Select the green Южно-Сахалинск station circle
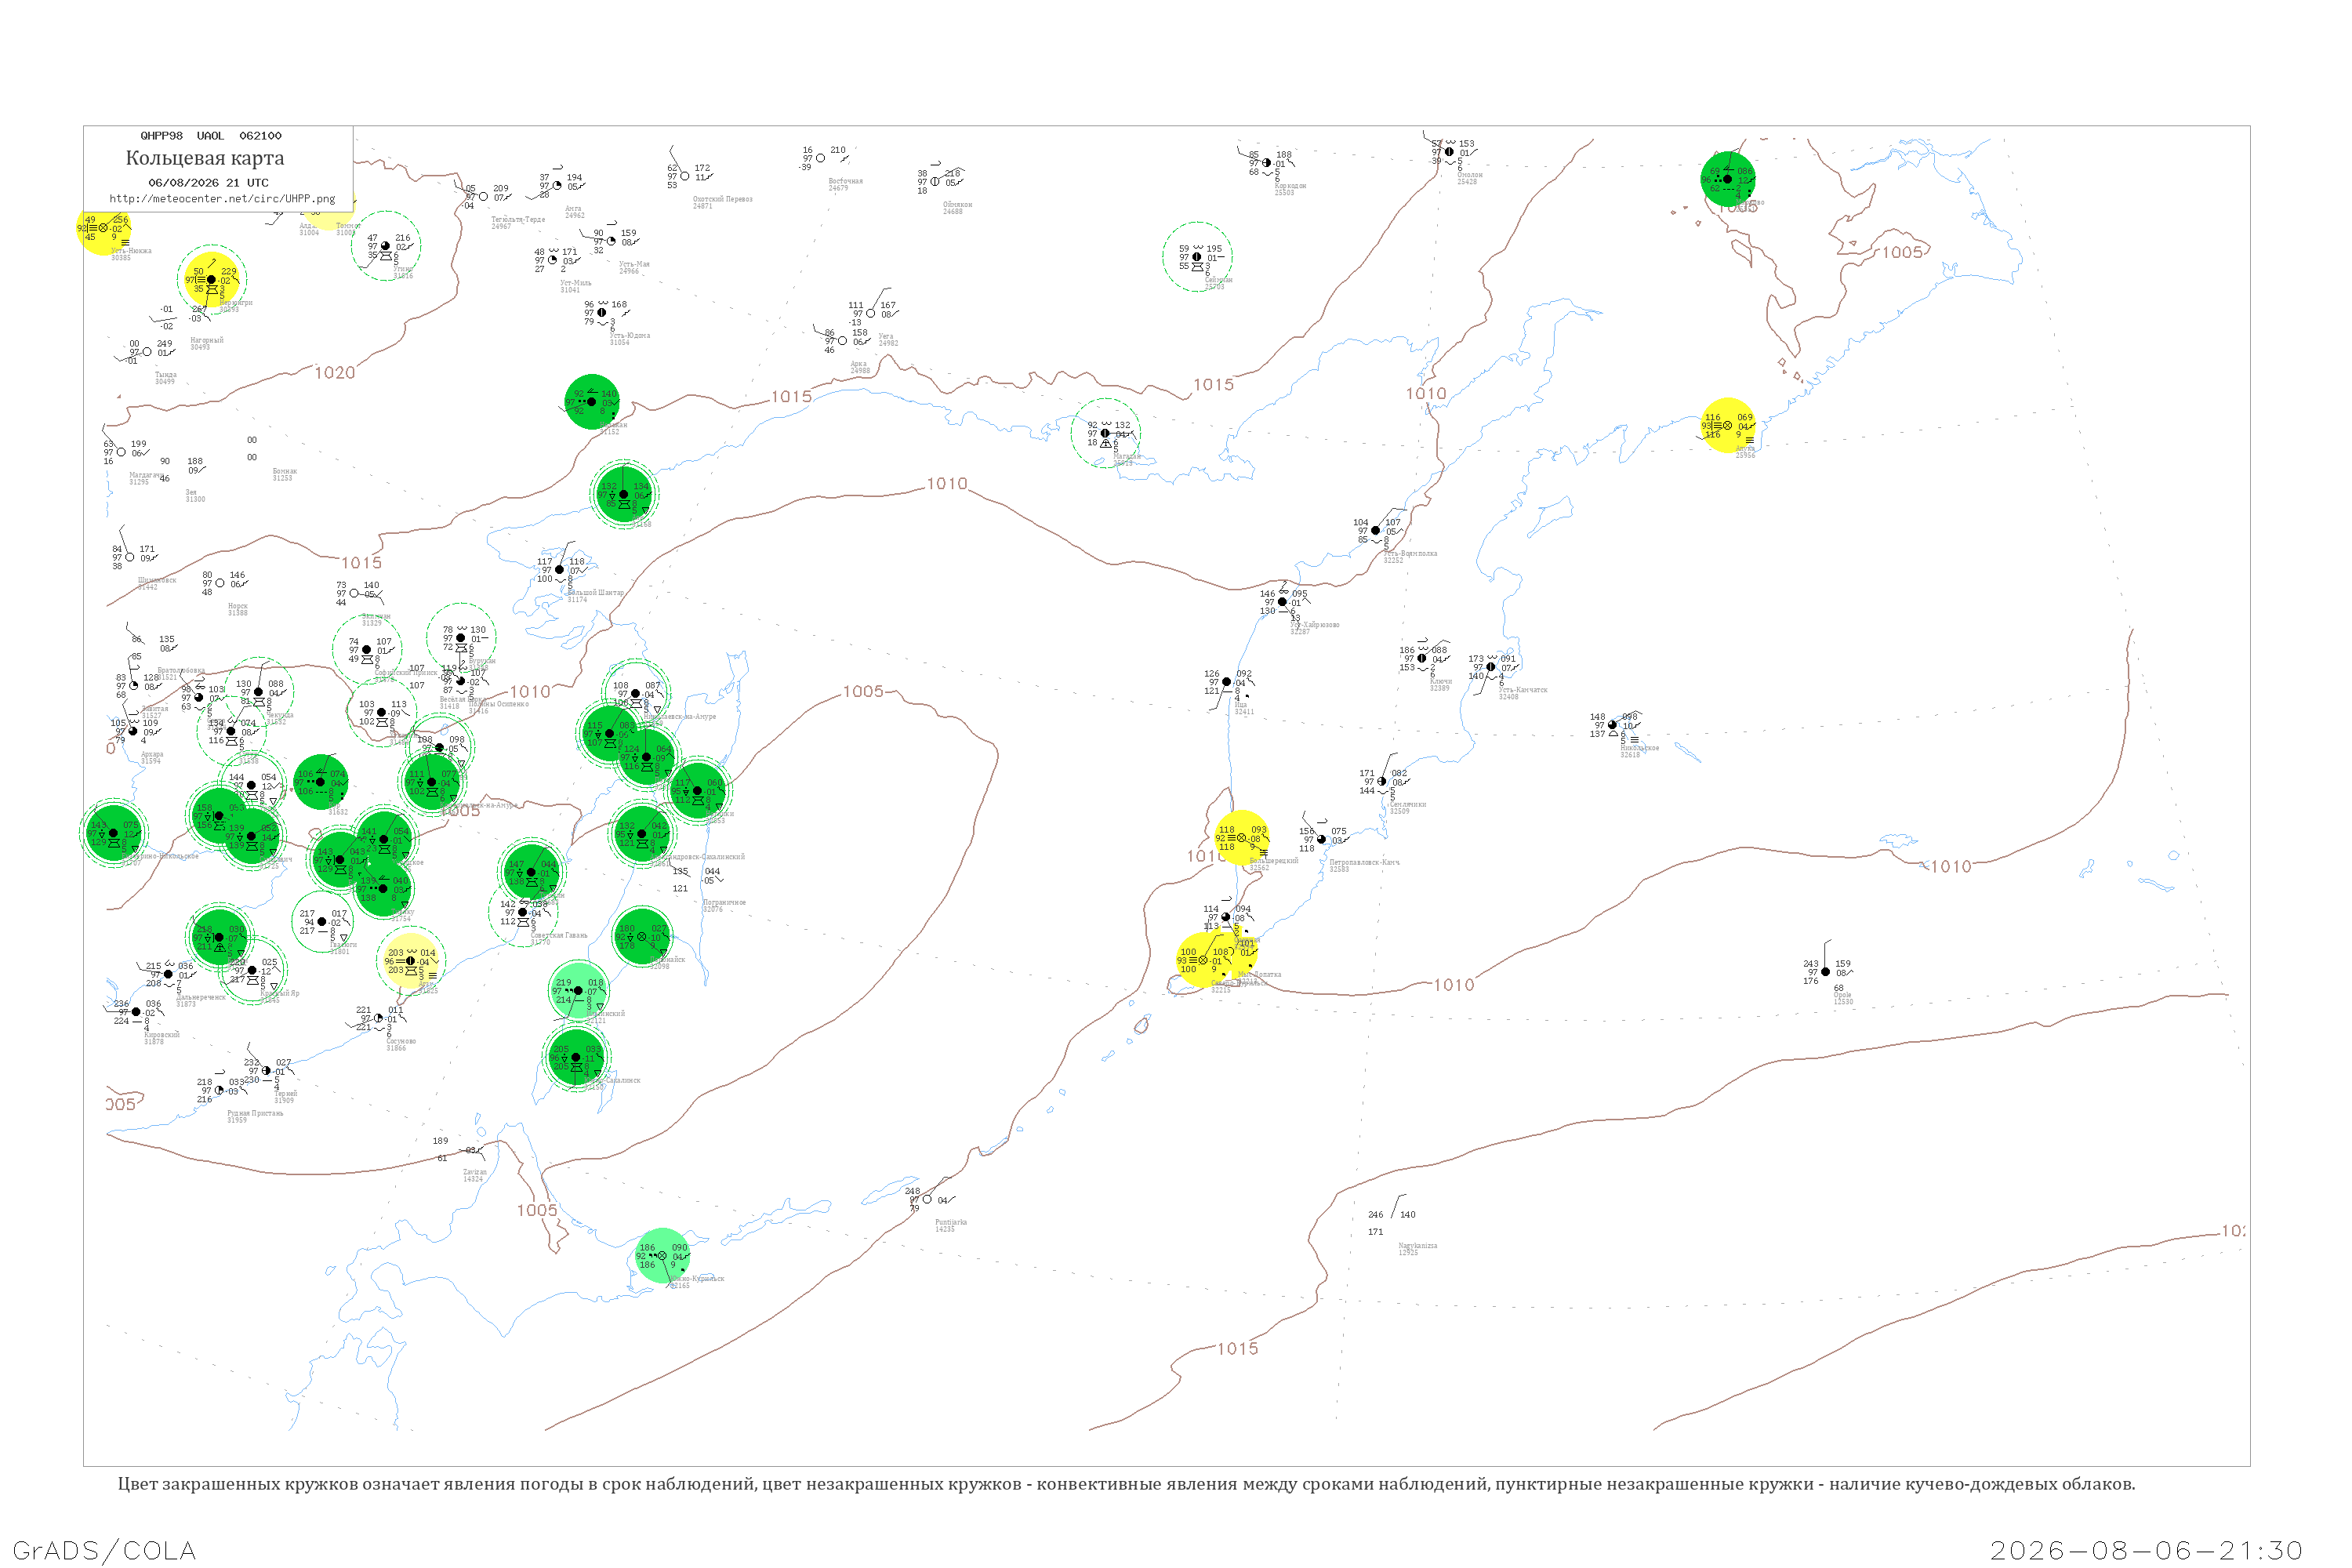 576,1057
